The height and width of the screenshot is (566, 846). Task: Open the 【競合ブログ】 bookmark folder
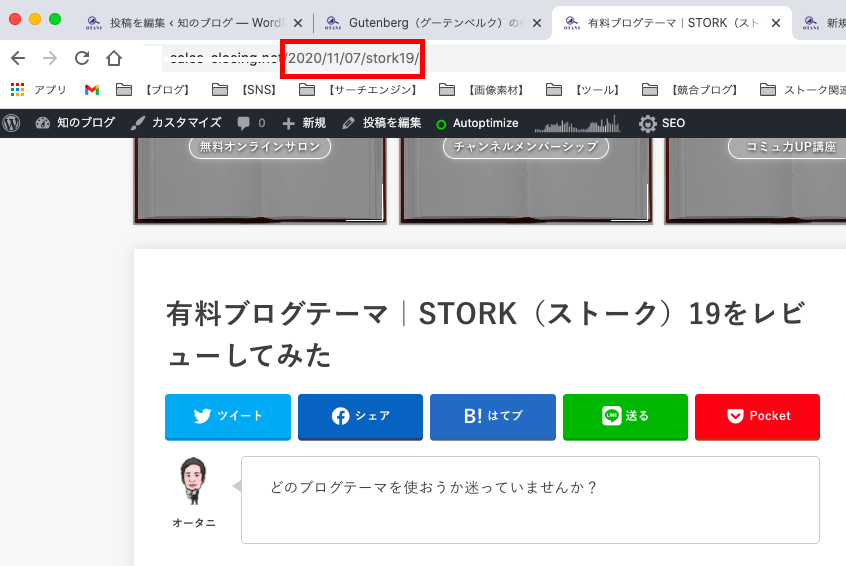pos(690,90)
